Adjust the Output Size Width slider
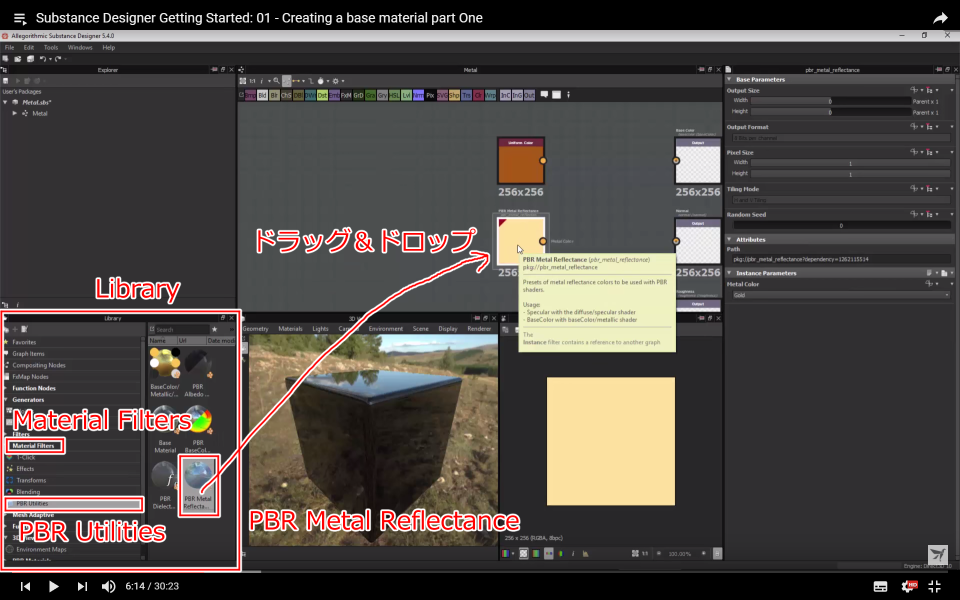This screenshot has width=960, height=600. tap(830, 101)
